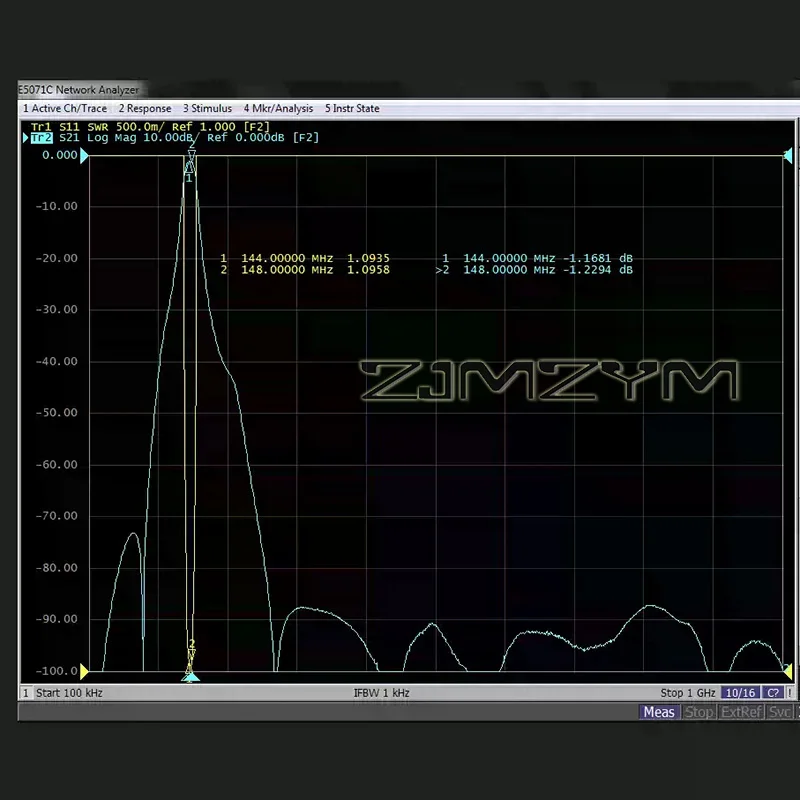Click active marker 2 readout -1.2294 dB
Image resolution: width=800 pixels, height=800 pixels.
click(x=597, y=269)
